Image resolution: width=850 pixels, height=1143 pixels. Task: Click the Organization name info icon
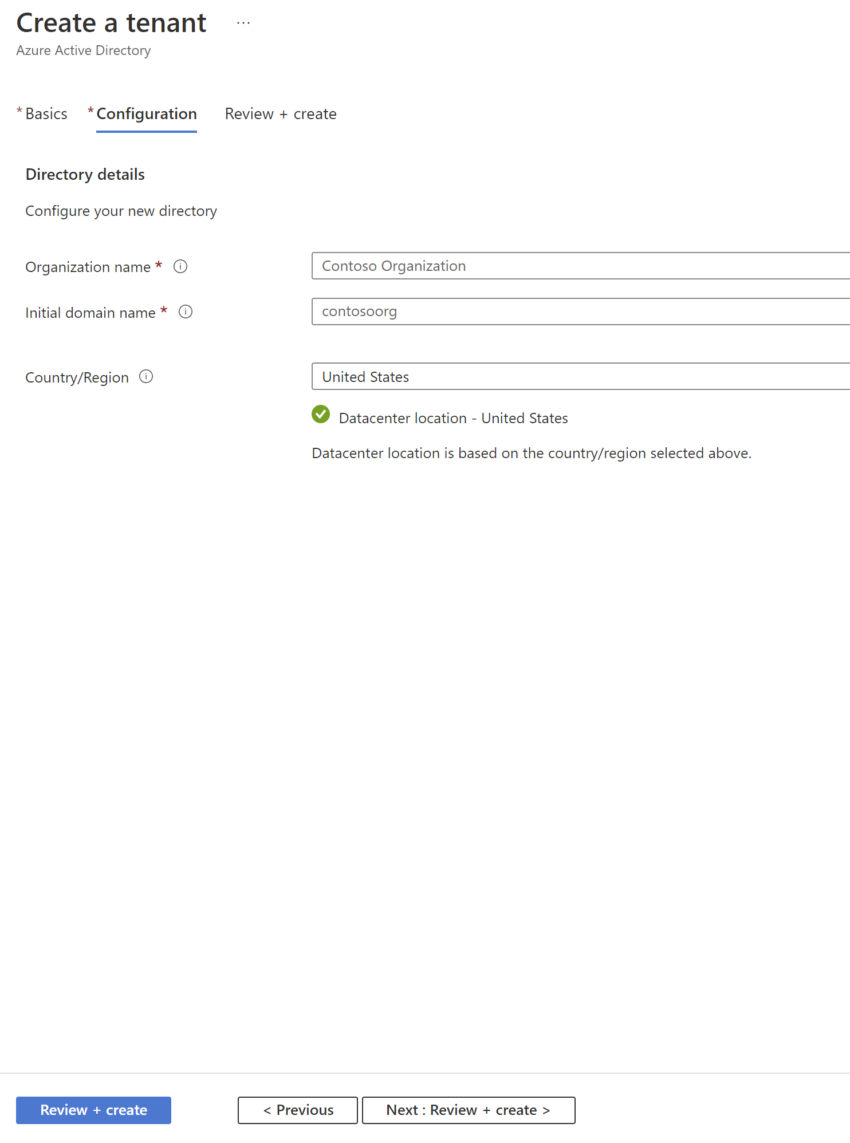180,266
